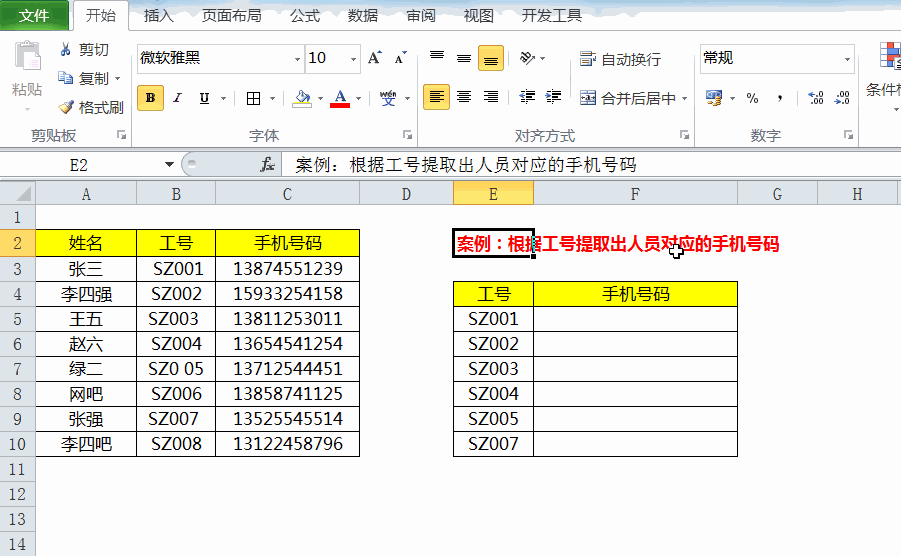The height and width of the screenshot is (556, 901).
Task: Click cell containing 李四强
Action: [86, 294]
